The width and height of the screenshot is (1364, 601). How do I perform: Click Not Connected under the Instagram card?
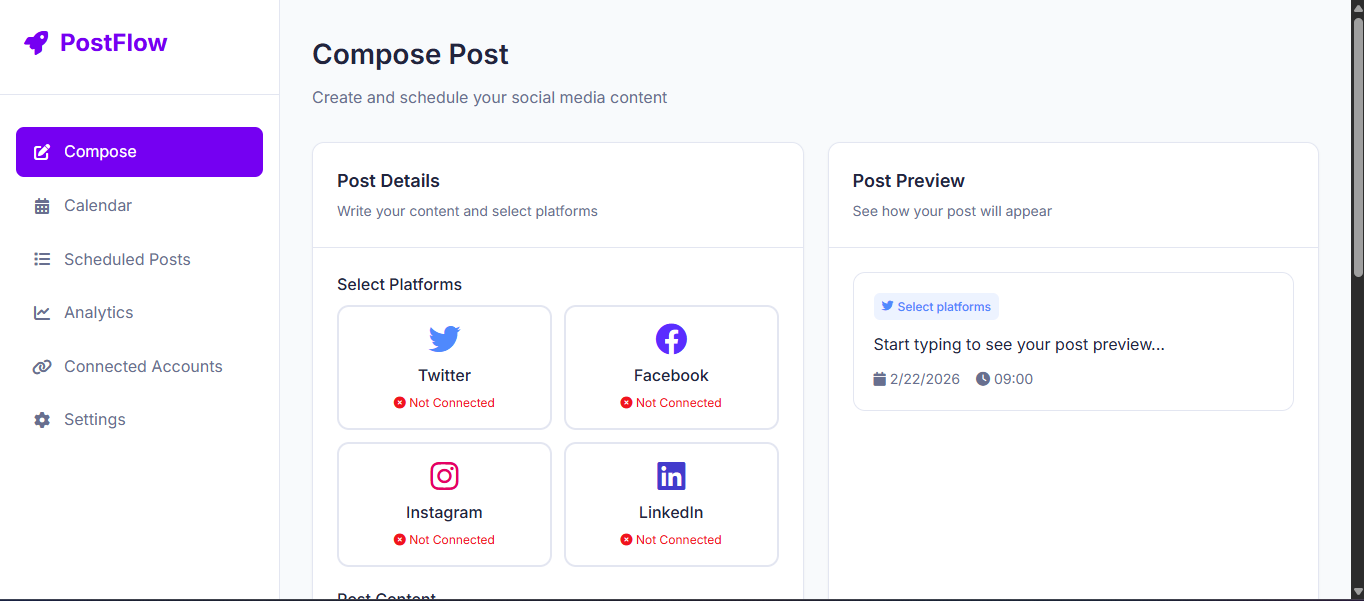pyautogui.click(x=444, y=540)
